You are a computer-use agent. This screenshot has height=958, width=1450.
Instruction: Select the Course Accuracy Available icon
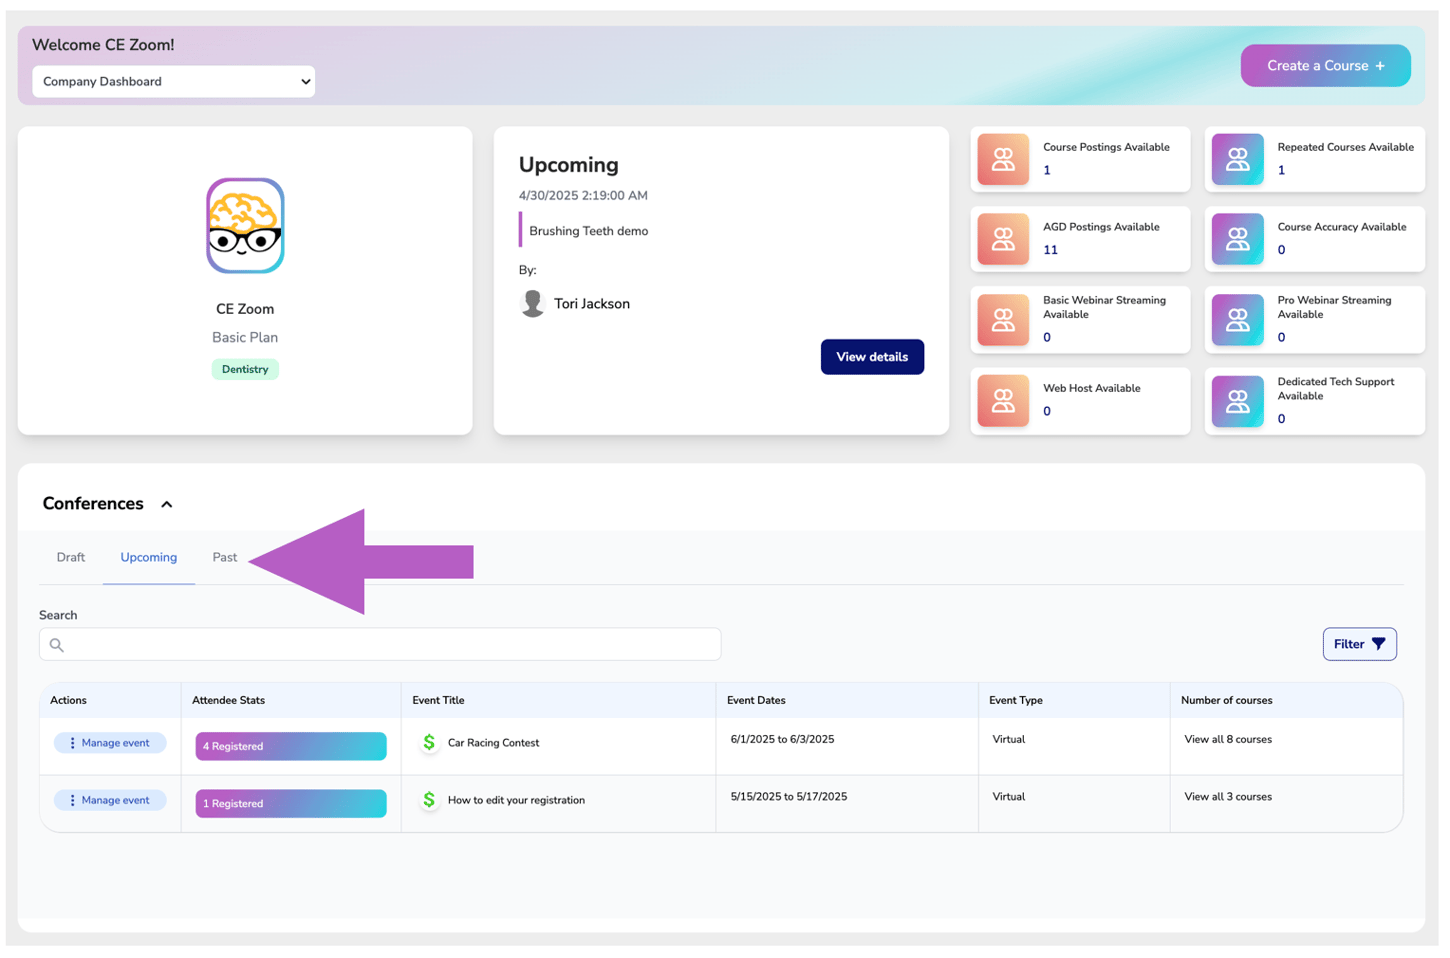(x=1237, y=239)
